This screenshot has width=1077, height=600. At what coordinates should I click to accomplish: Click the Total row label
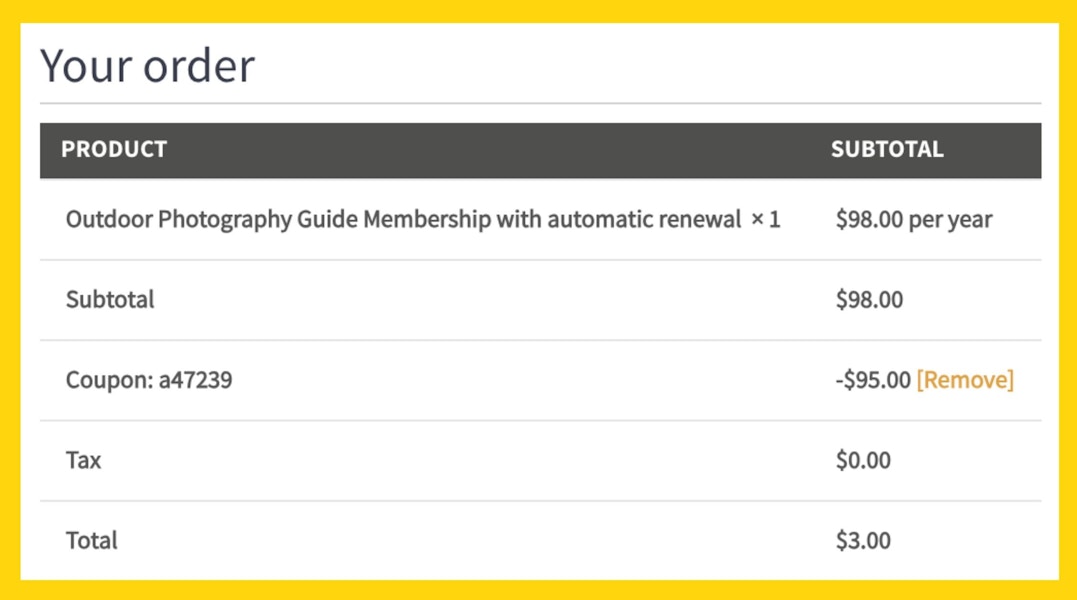[x=91, y=540]
